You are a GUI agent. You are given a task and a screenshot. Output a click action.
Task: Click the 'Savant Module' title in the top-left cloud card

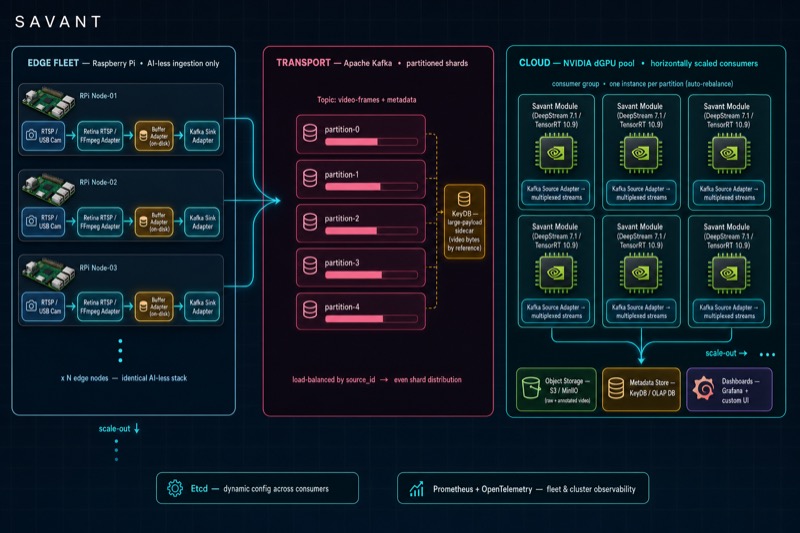555,106
